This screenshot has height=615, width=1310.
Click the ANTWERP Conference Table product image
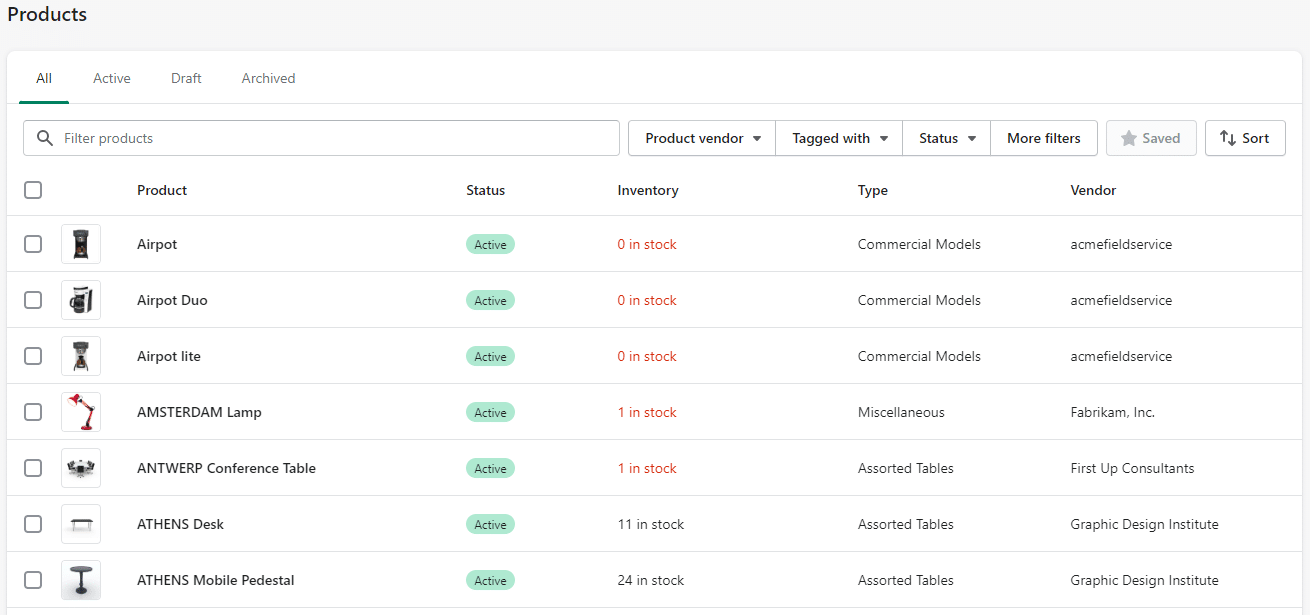pos(81,467)
